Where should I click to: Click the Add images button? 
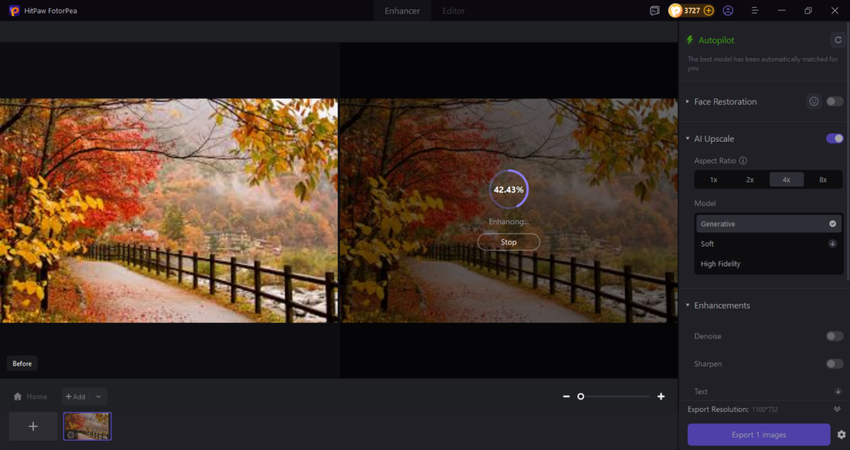(76, 396)
